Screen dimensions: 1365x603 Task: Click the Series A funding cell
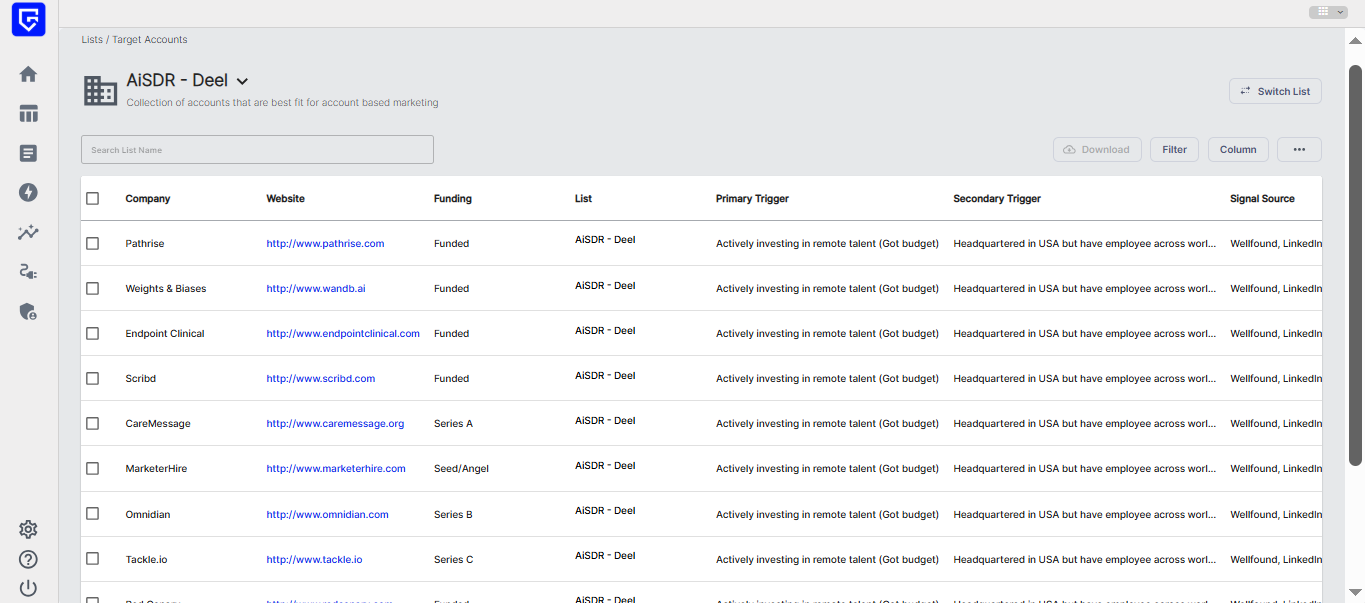pos(453,424)
